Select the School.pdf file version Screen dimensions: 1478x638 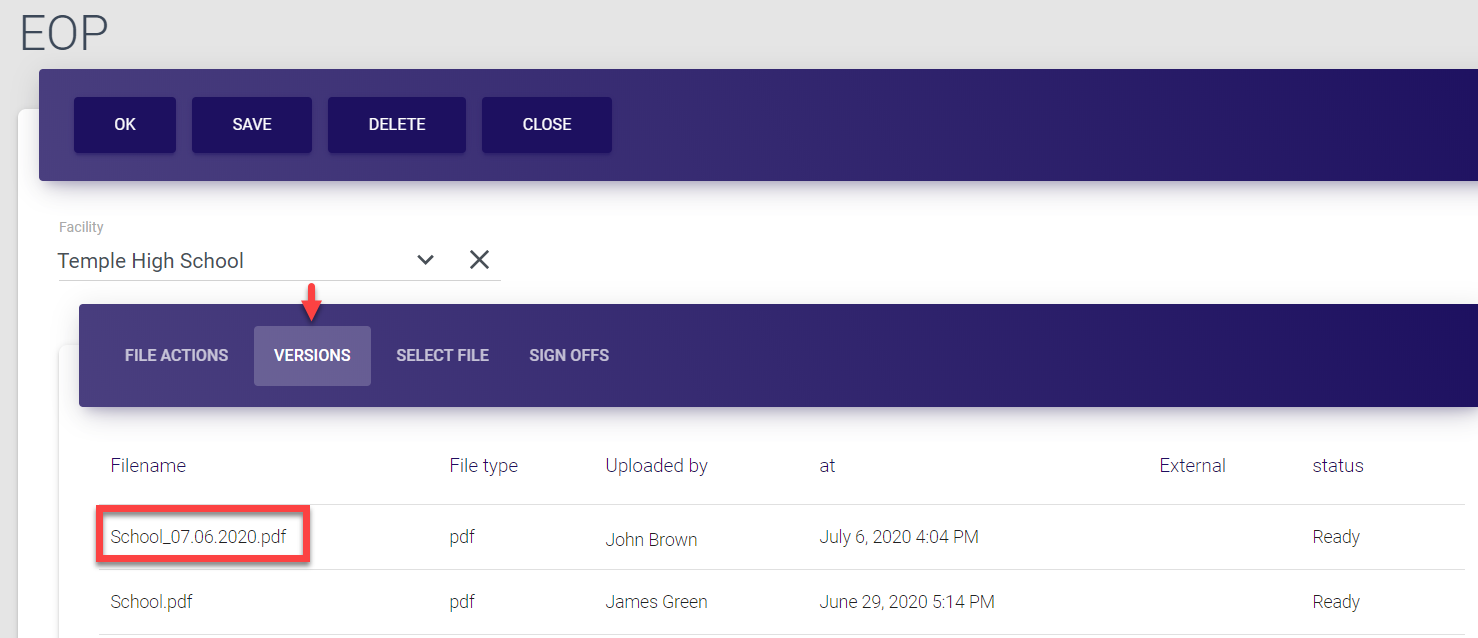(151, 602)
